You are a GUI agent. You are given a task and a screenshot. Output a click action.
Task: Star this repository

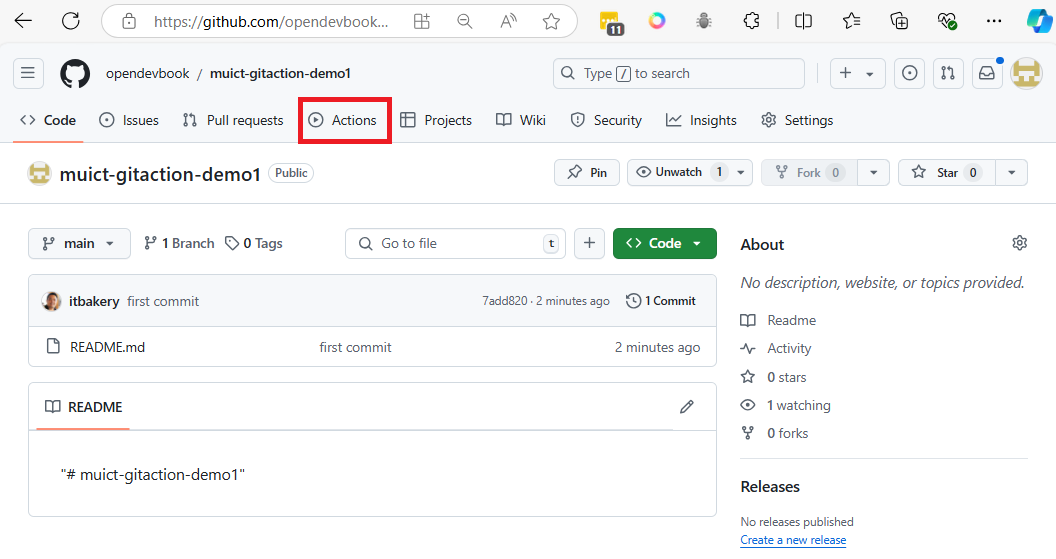947,172
